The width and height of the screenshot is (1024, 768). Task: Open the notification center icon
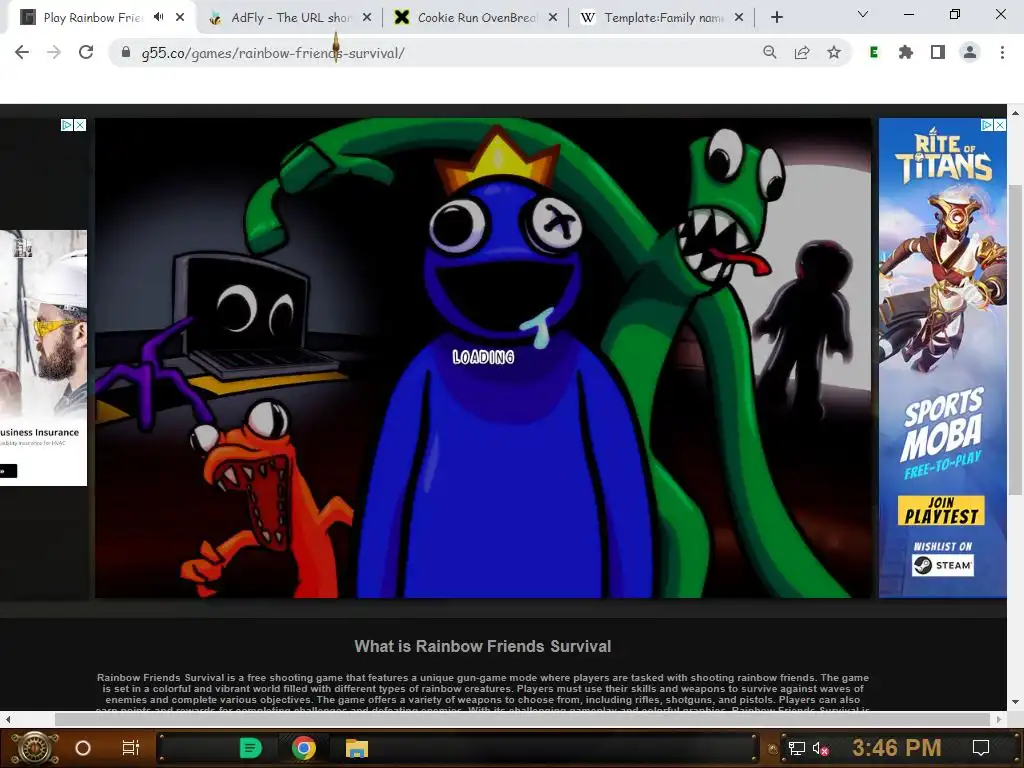coord(981,748)
